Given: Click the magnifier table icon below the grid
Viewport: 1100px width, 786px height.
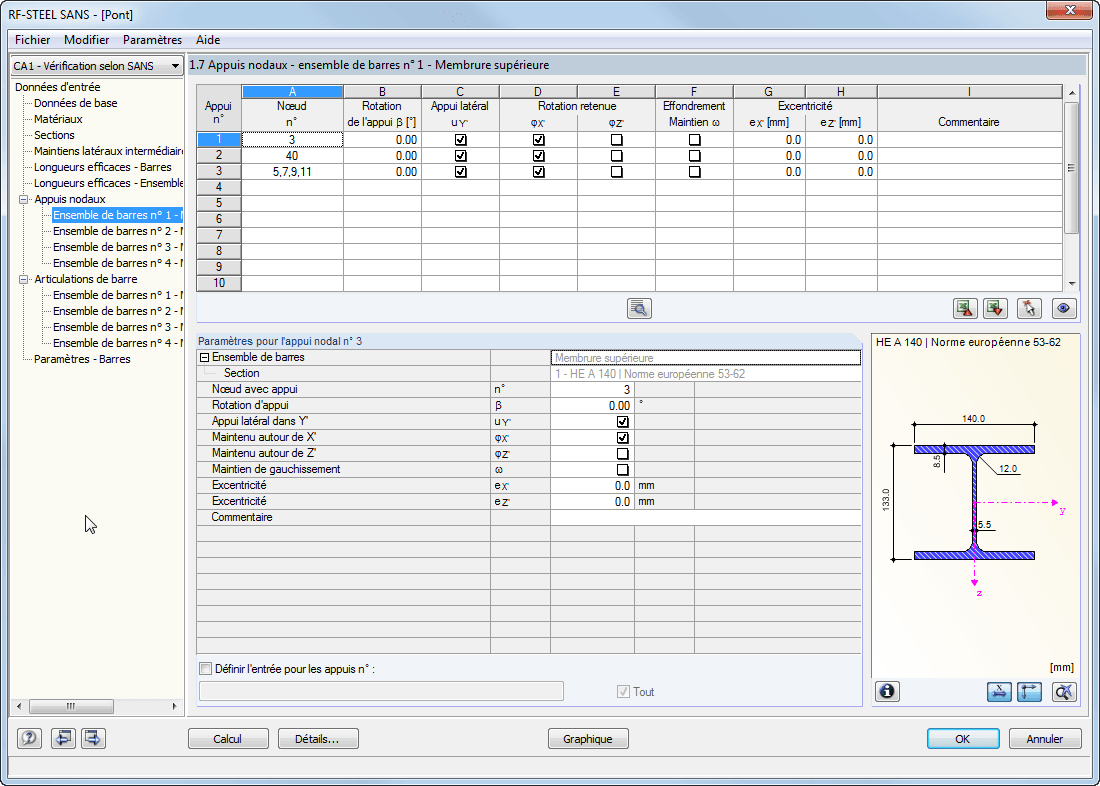Looking at the screenshot, I should (x=639, y=308).
